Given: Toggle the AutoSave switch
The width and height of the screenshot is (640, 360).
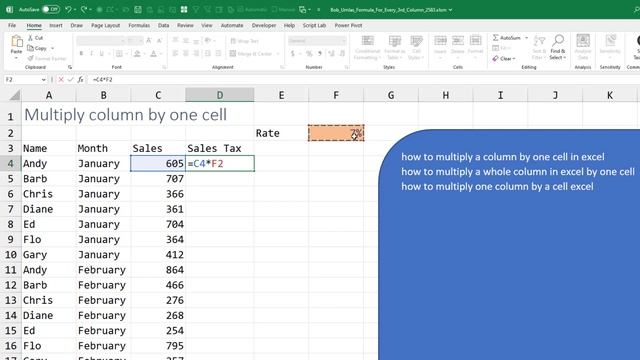Looking at the screenshot, I should pos(51,9).
